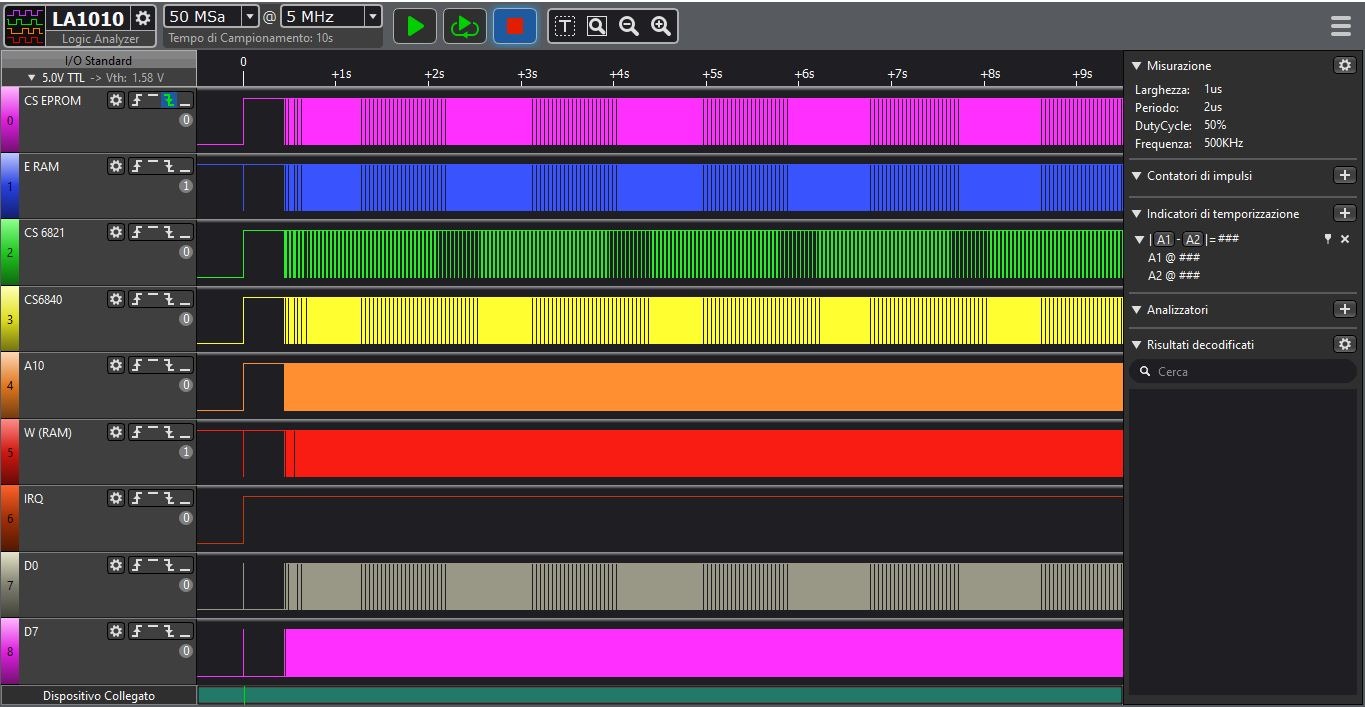Open E RAM channel settings gear
Image resolution: width=1365 pixels, height=707 pixels.
point(116,166)
